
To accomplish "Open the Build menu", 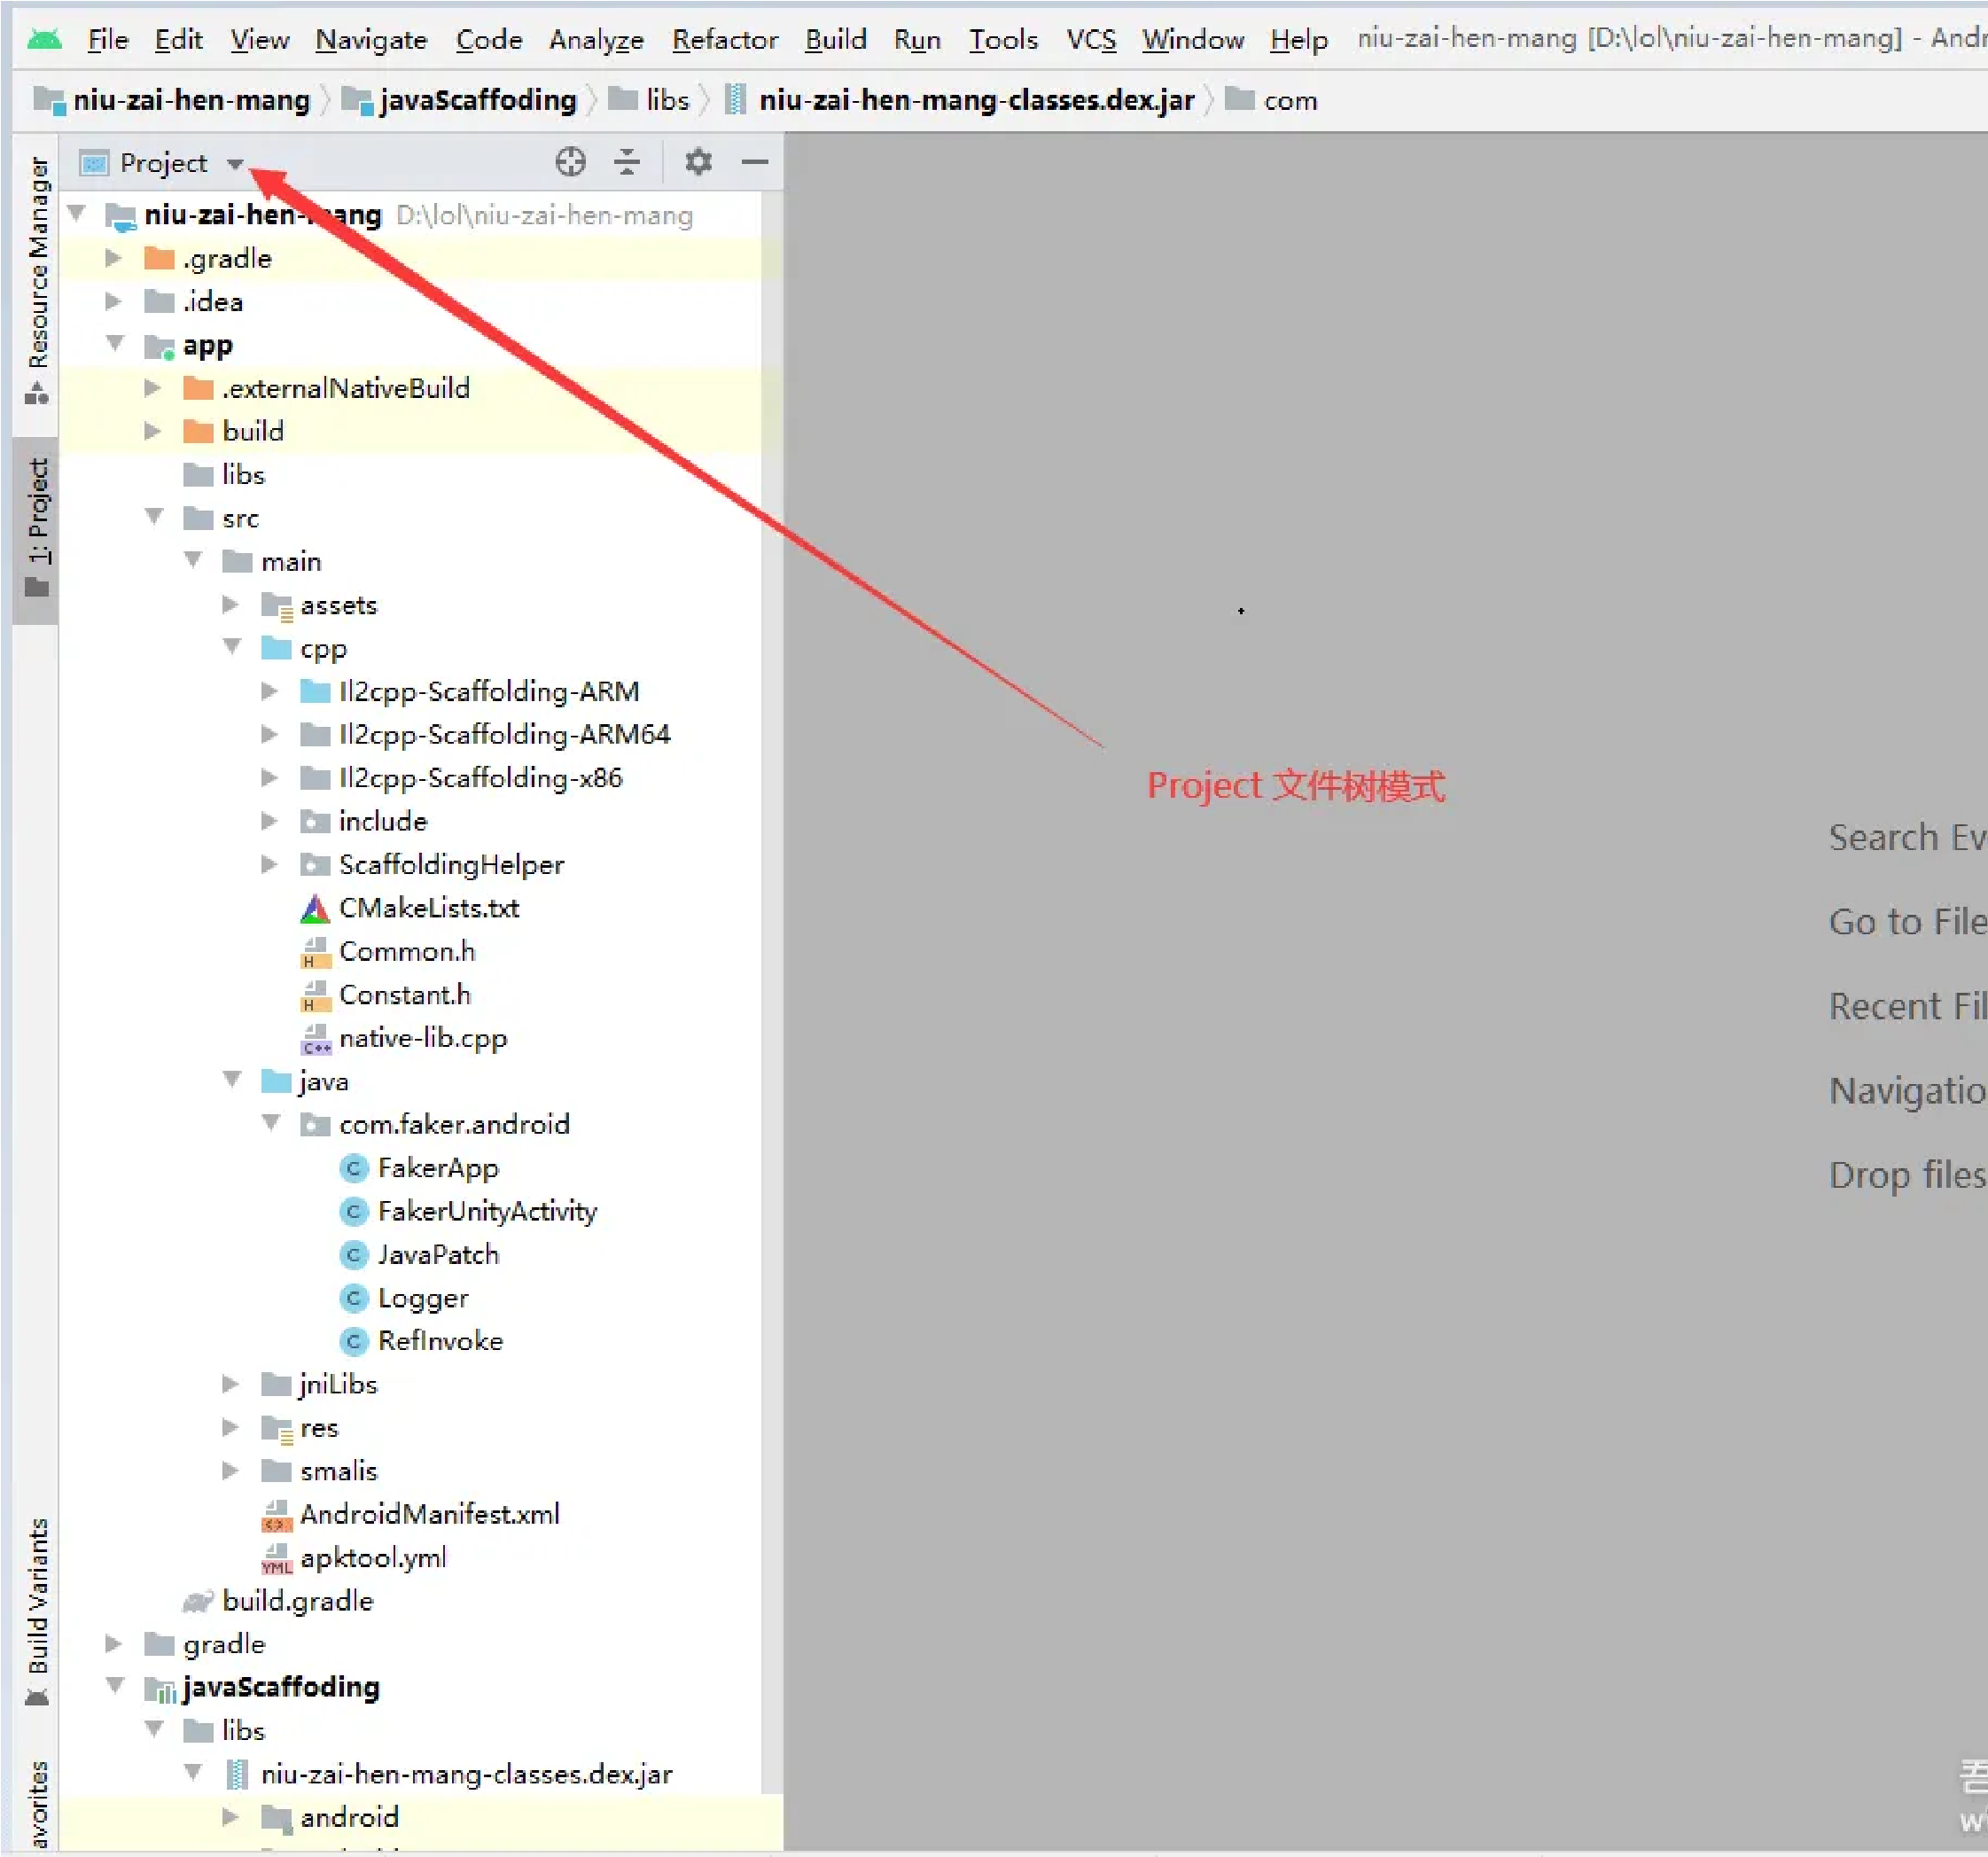I will [x=835, y=39].
